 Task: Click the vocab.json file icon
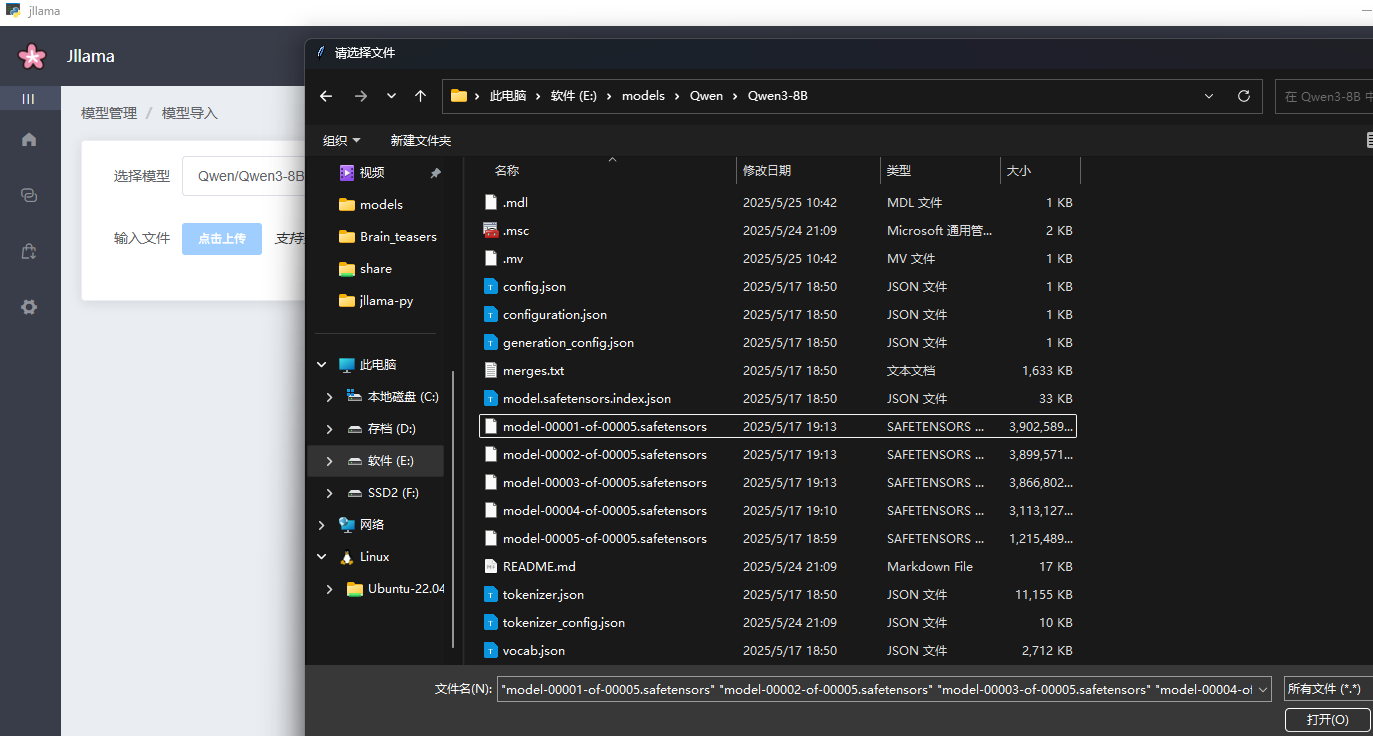[490, 650]
